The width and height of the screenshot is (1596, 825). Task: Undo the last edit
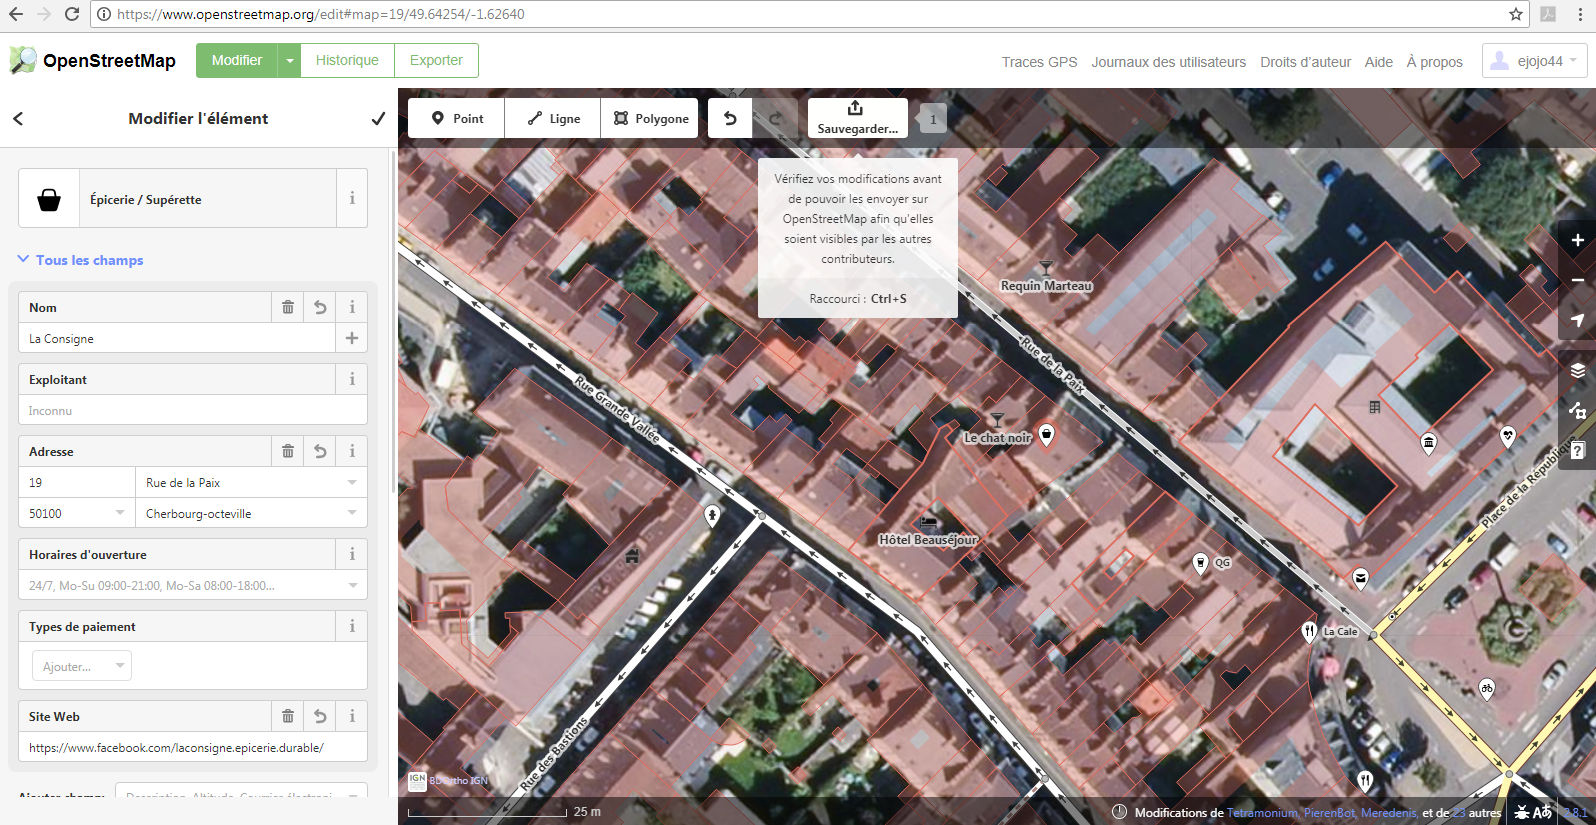click(x=730, y=118)
